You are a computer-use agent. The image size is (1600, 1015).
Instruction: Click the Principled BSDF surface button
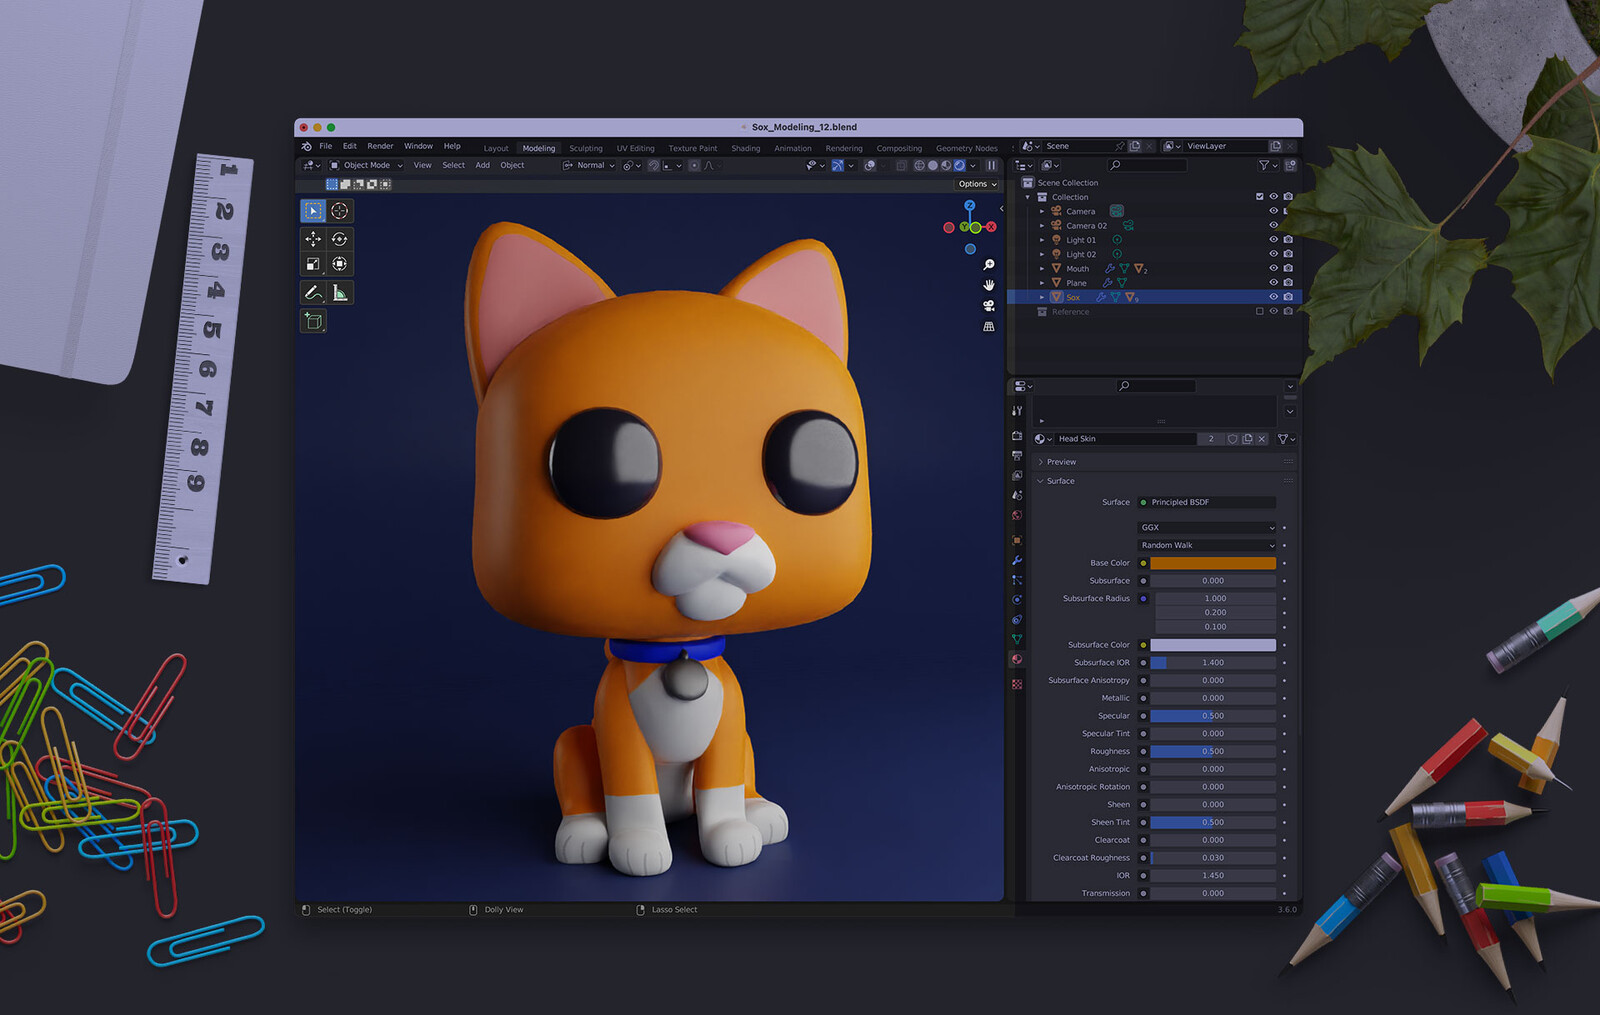click(x=1207, y=503)
